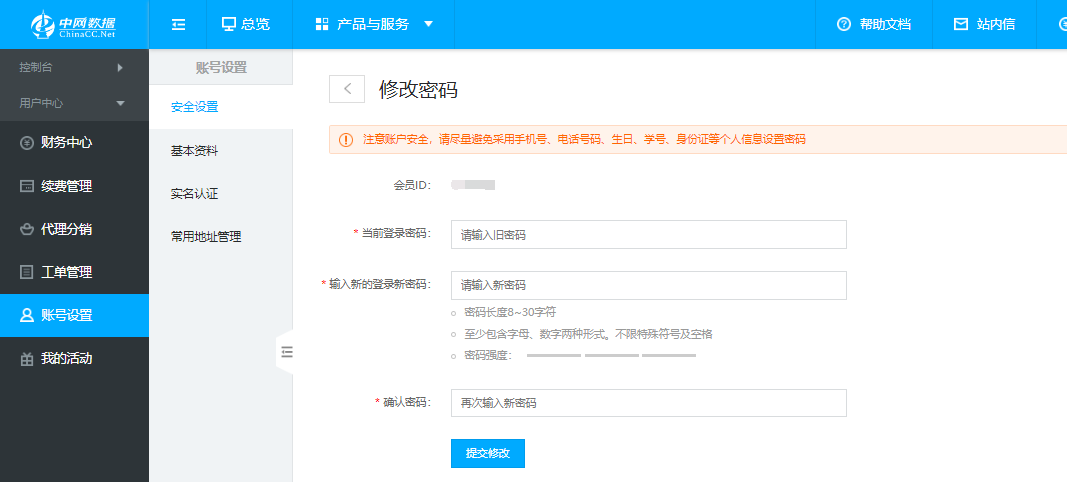The width and height of the screenshot is (1067, 482).
Task: Go to 续费管理 in sidebar
Action: (x=66, y=186)
